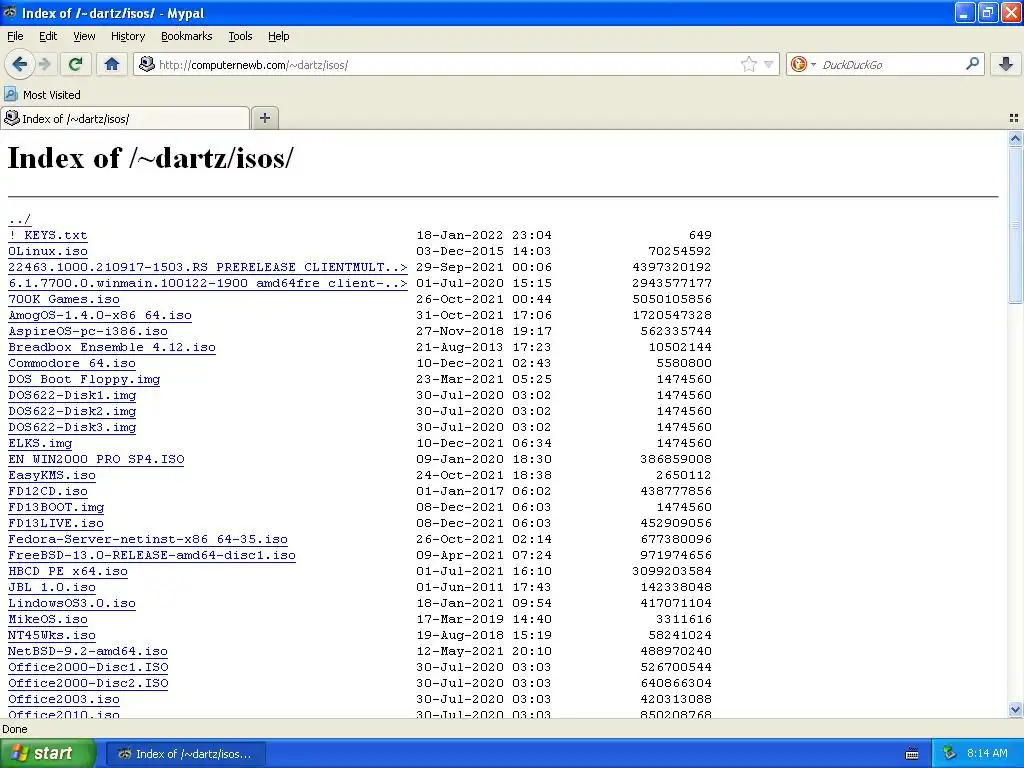Open the Windows Start menu
This screenshot has width=1024, height=768.
click(47, 754)
